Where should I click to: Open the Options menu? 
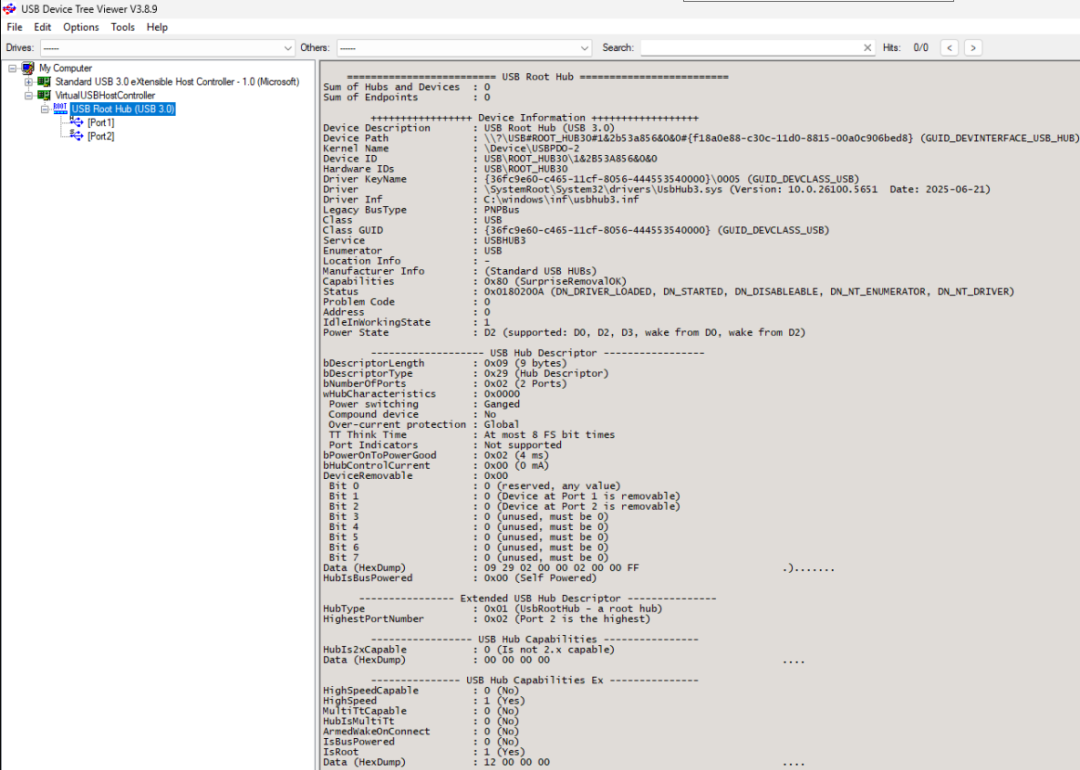click(81, 27)
